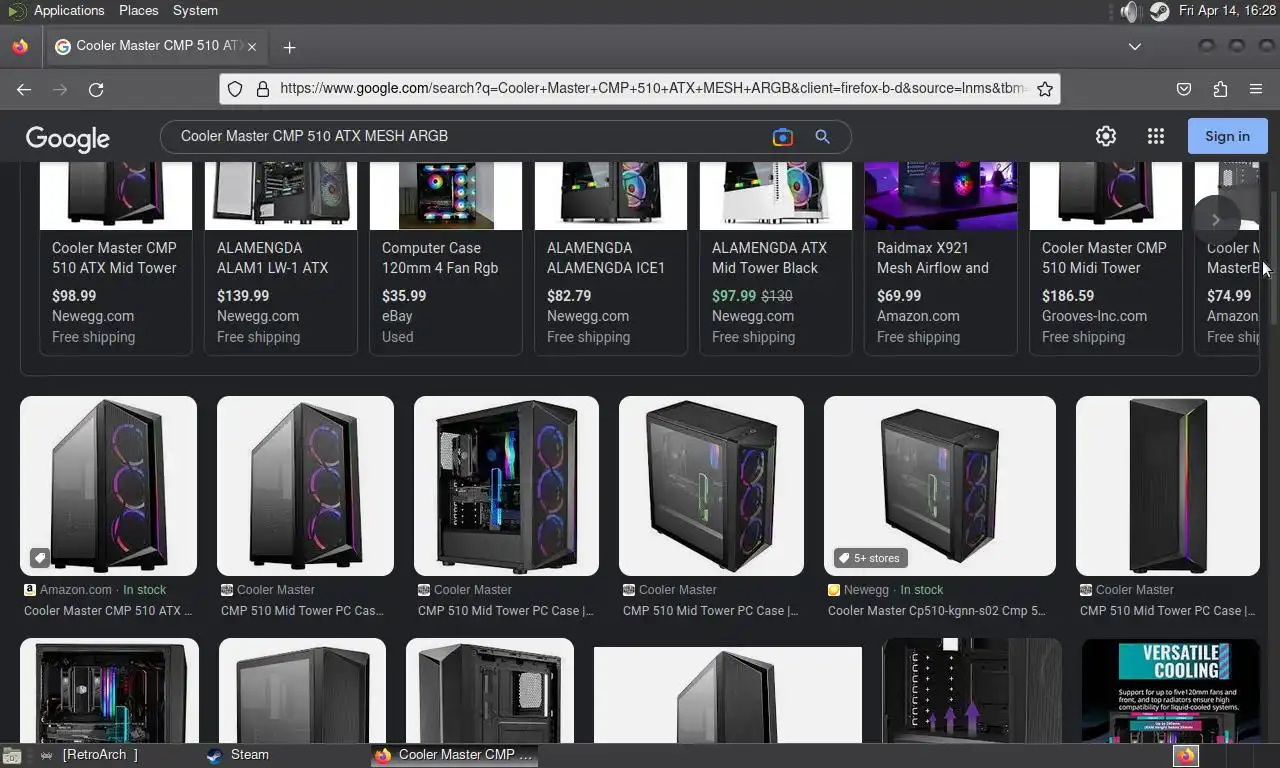Open Cooler Master CMP 510 ATX Mid Tower $98.99 listing
1280x768 pixels.
pos(115,258)
